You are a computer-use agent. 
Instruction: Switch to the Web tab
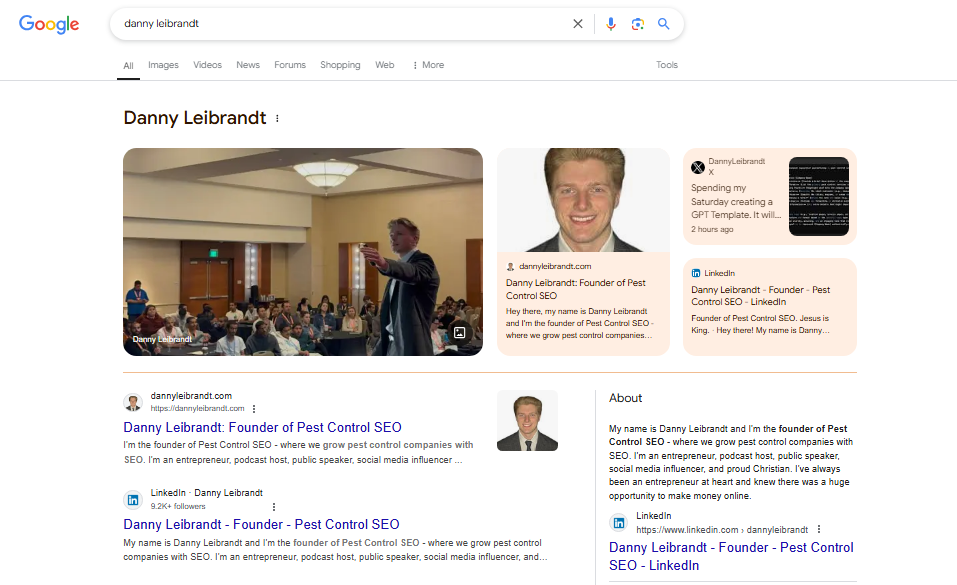(x=385, y=65)
